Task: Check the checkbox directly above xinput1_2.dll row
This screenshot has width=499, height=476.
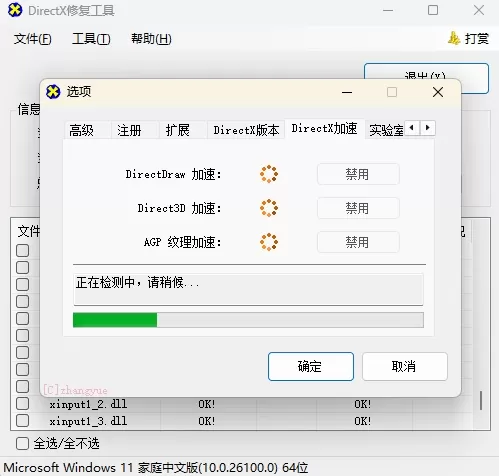Action: point(22,386)
